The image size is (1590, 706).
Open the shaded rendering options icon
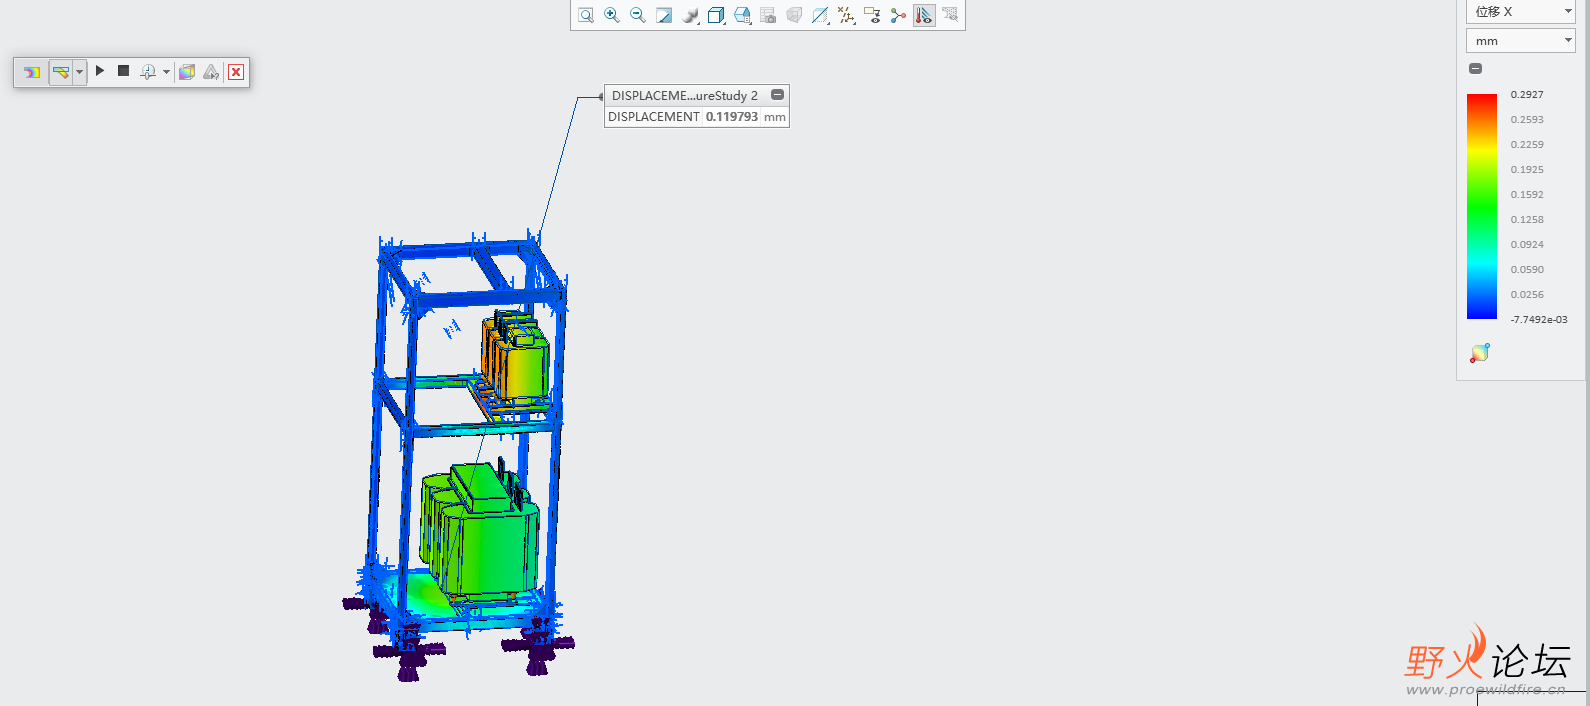[690, 15]
